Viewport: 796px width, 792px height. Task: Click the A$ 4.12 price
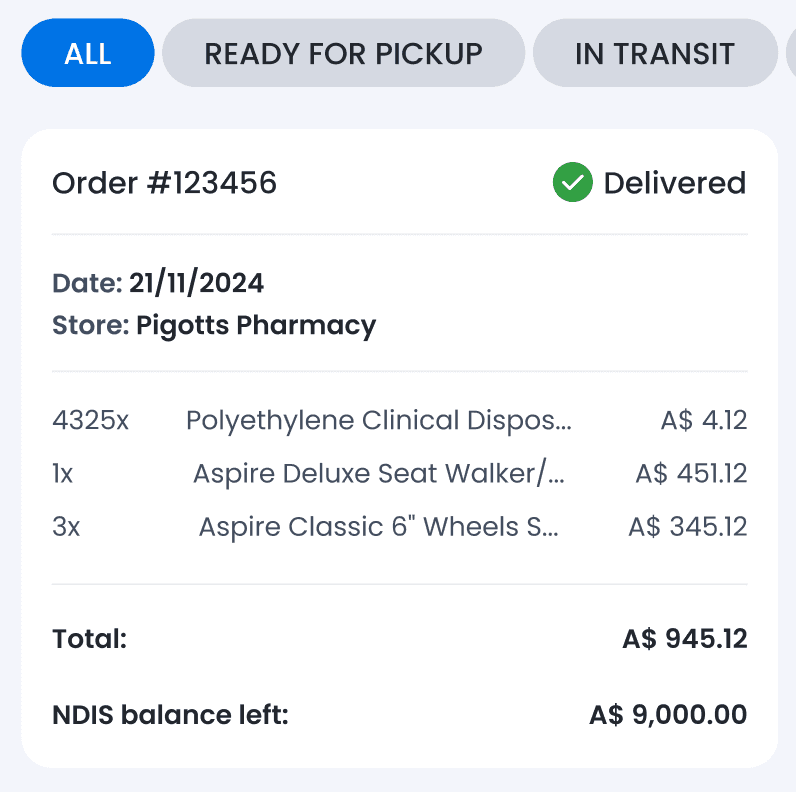pyautogui.click(x=704, y=420)
